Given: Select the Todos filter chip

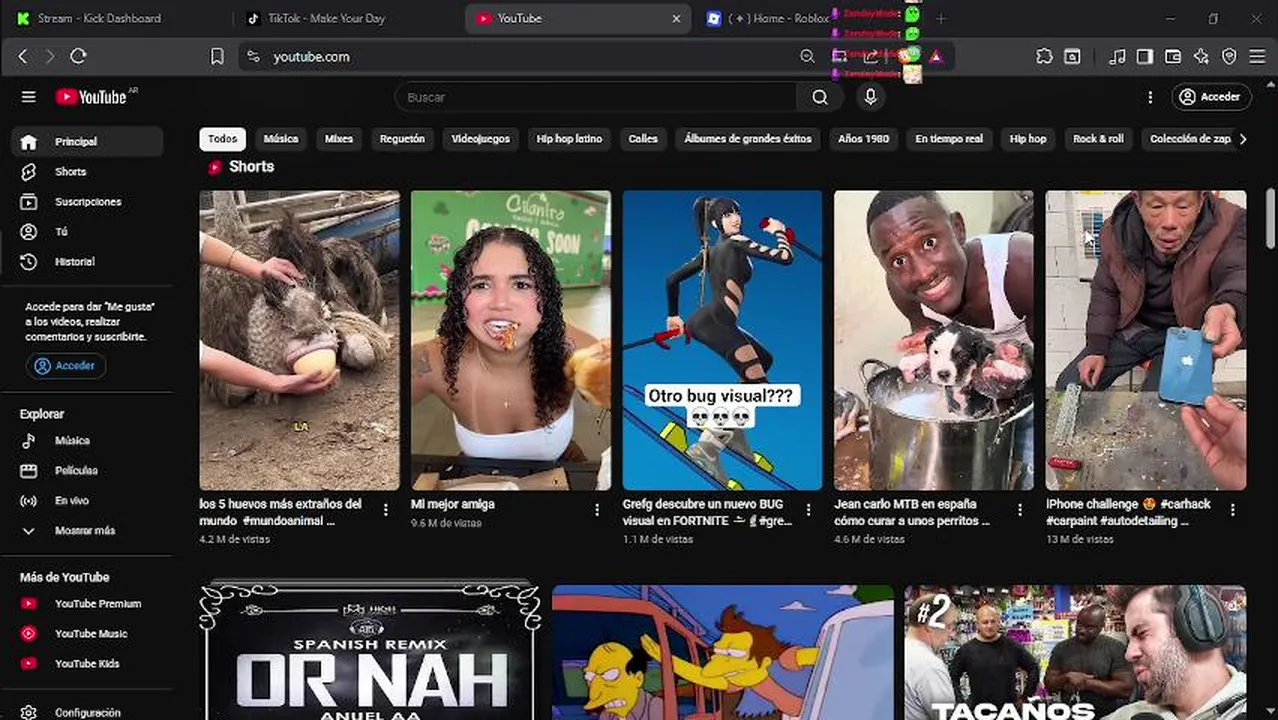Looking at the screenshot, I should pos(222,139).
